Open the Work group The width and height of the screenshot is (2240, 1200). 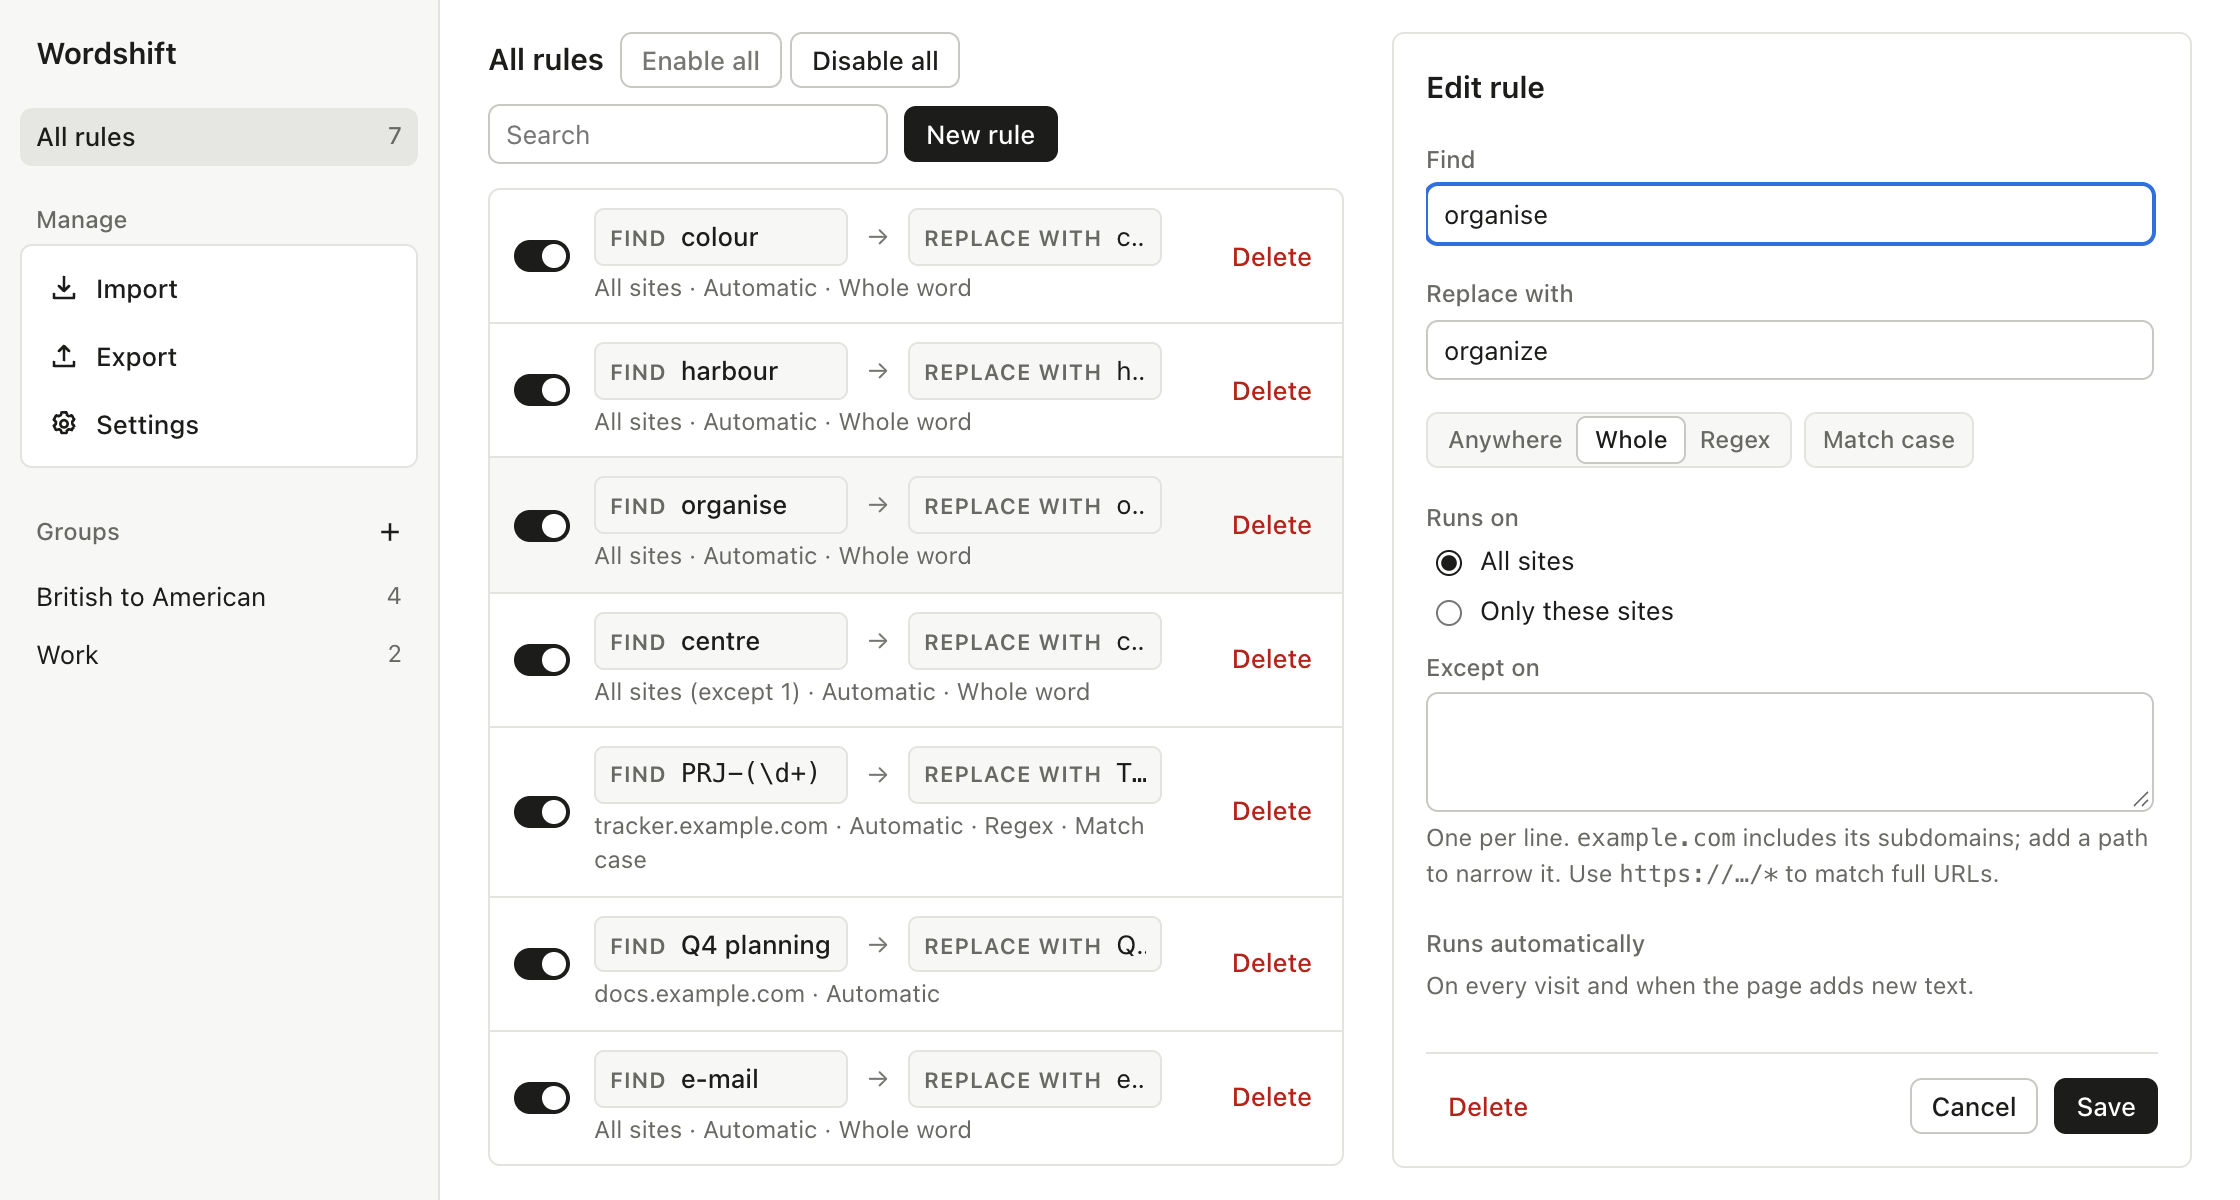pos(219,655)
